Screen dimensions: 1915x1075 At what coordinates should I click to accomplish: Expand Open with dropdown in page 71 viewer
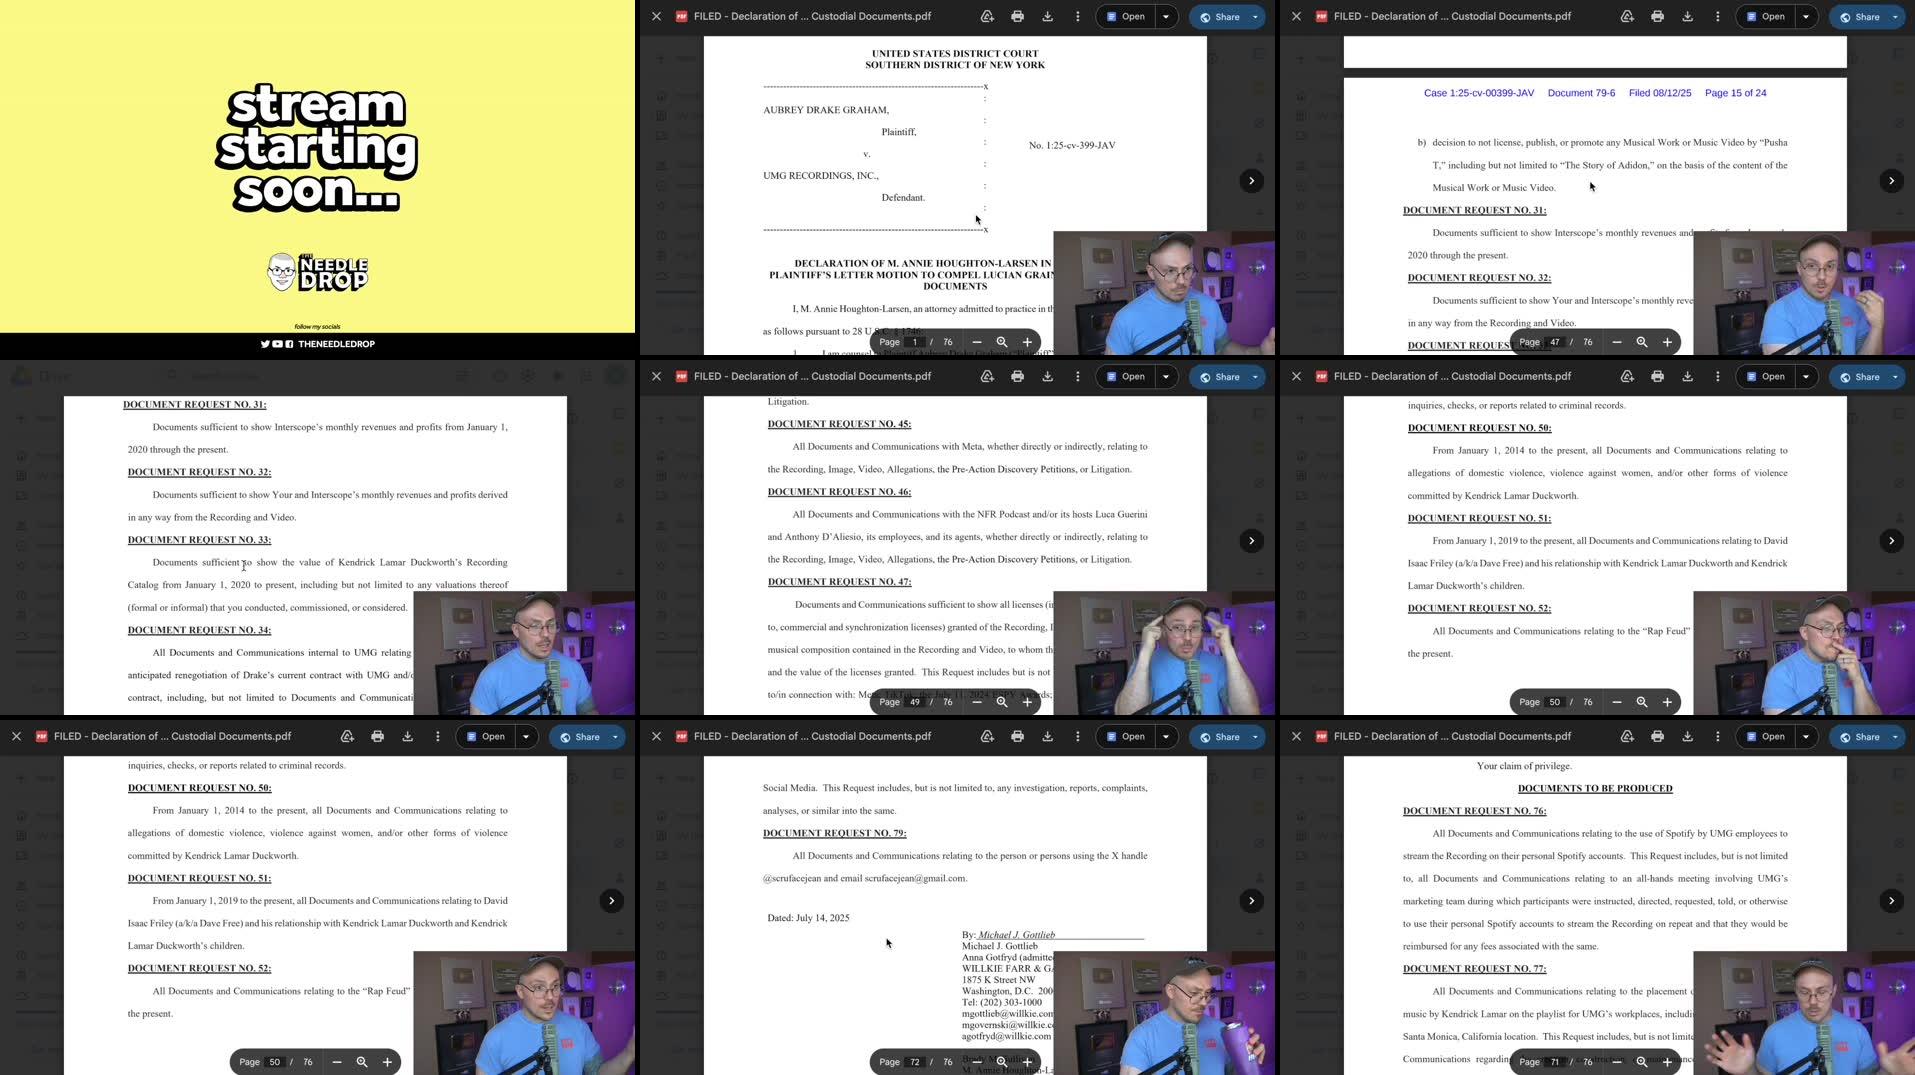[1806, 737]
